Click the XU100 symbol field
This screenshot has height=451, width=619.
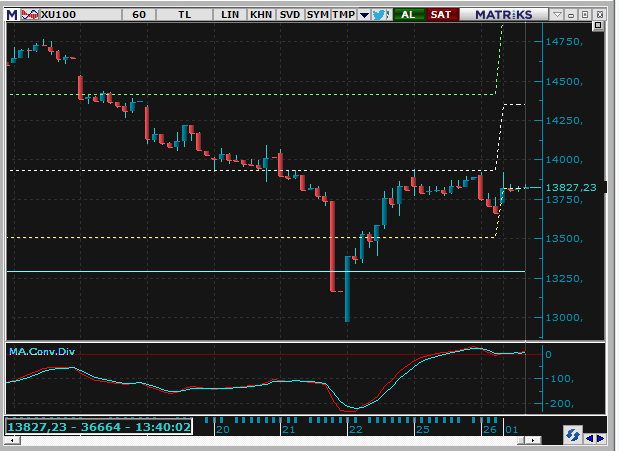(80, 15)
